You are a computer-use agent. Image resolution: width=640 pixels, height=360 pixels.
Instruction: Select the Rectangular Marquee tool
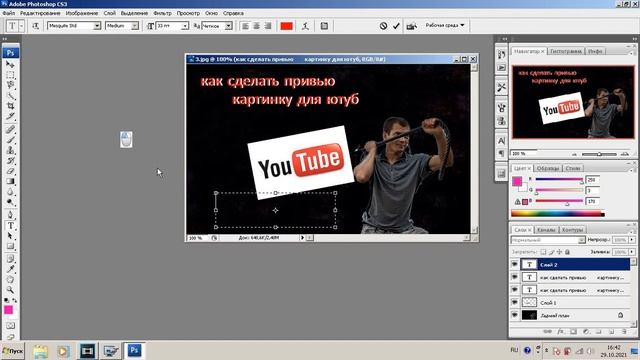(x=10, y=75)
